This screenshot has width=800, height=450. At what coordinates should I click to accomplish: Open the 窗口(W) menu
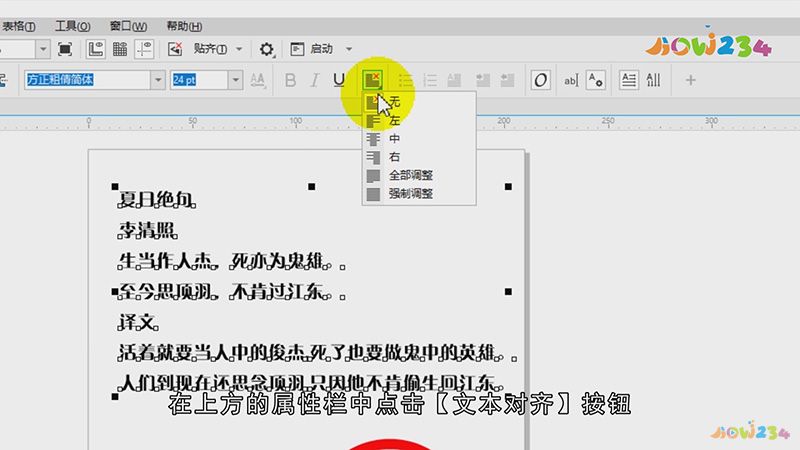128,26
